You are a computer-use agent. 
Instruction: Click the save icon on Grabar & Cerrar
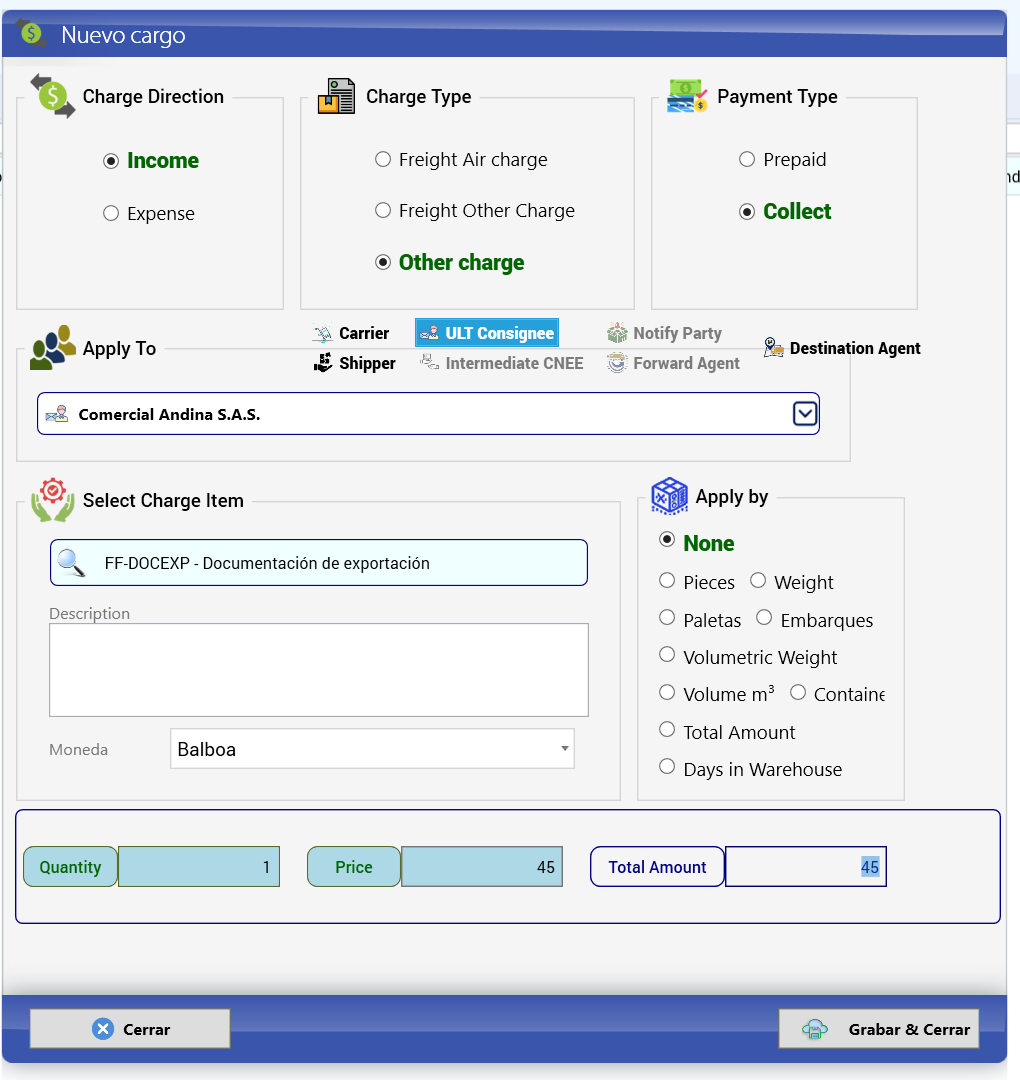pyautogui.click(x=815, y=1029)
